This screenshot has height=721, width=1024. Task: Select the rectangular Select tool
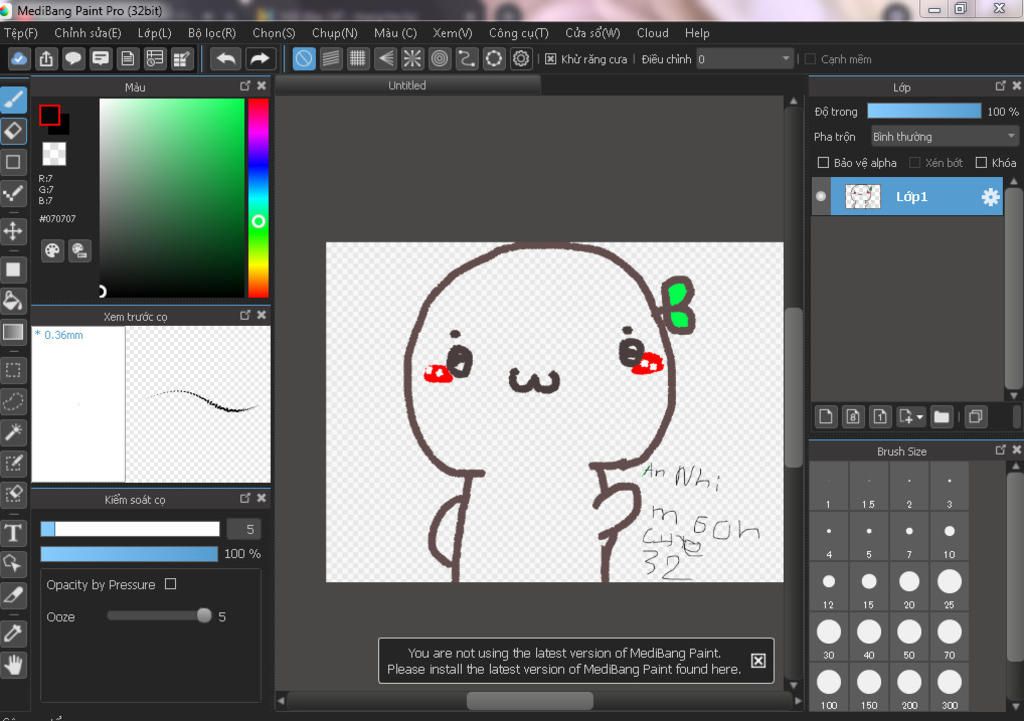coord(13,370)
